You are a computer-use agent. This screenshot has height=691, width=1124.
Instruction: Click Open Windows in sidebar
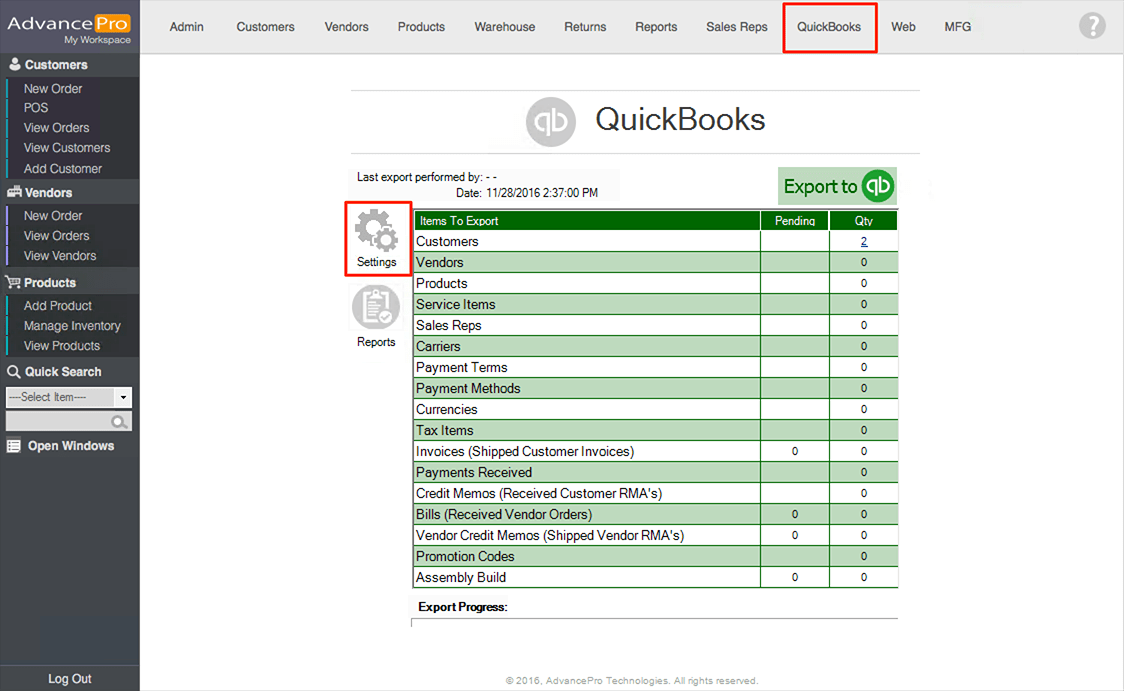[70, 446]
